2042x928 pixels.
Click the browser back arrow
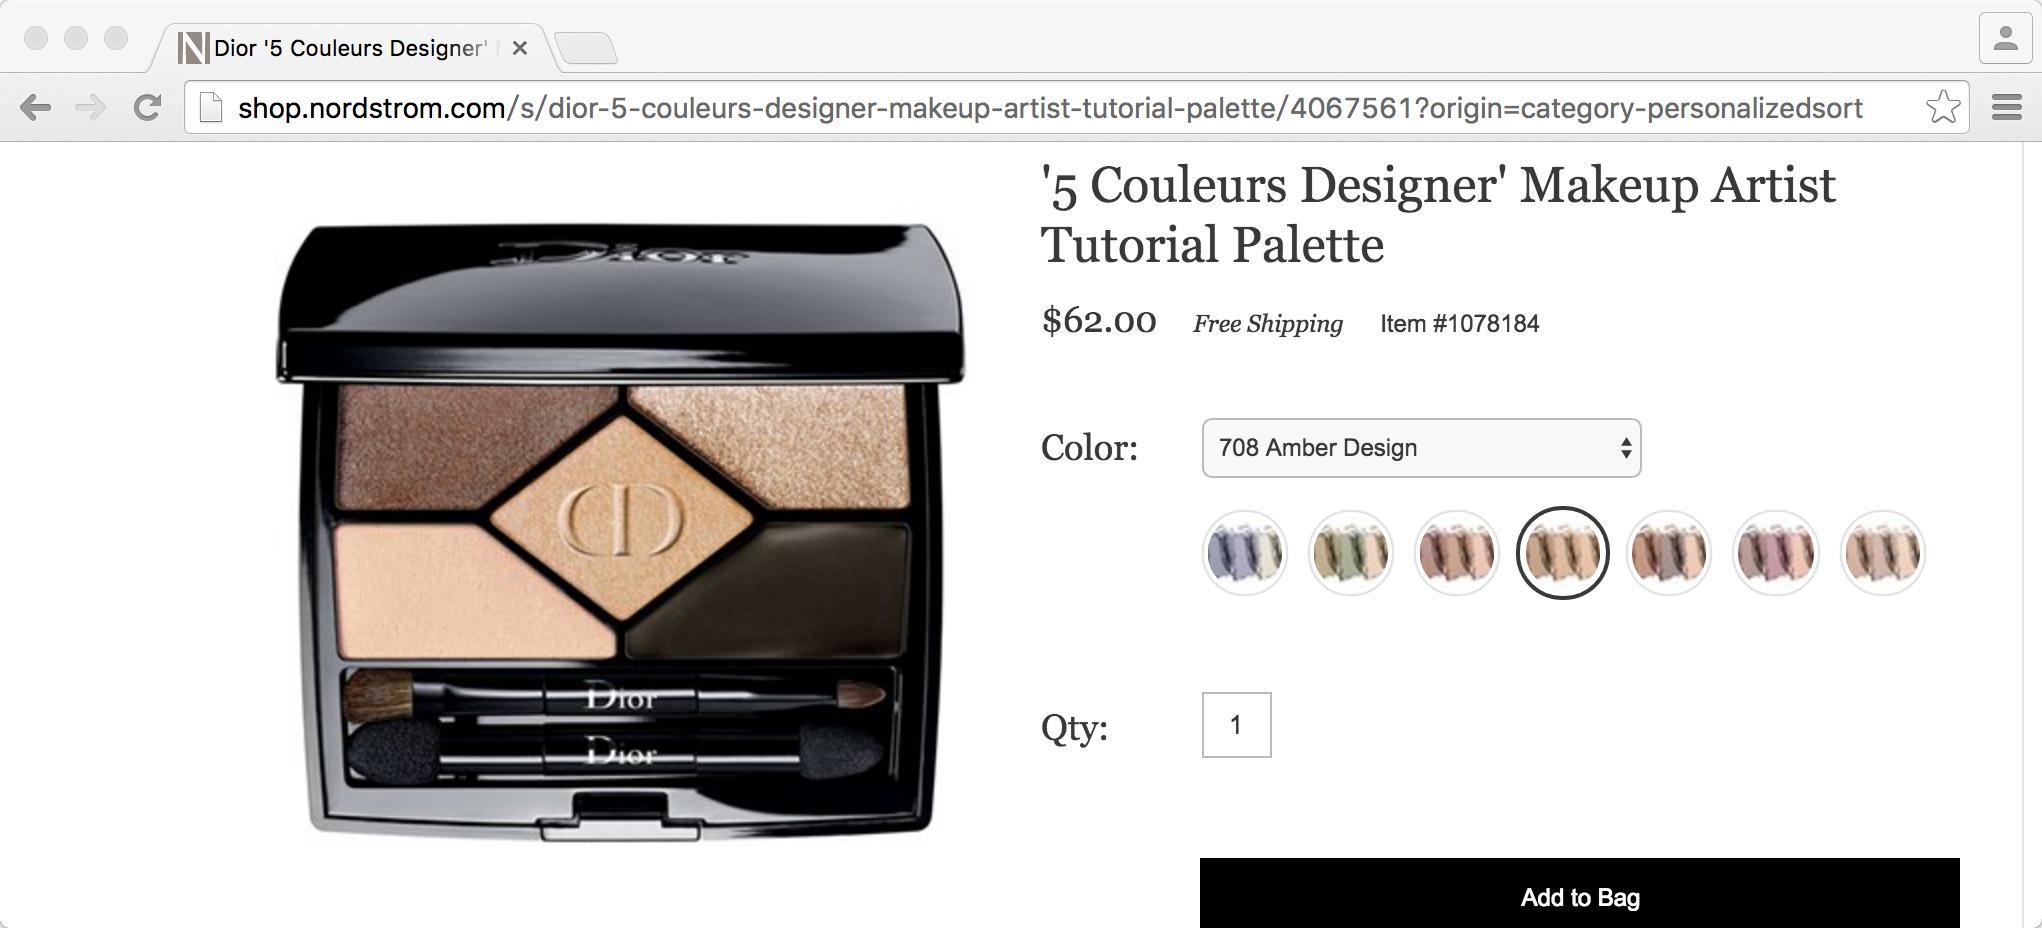[35, 107]
